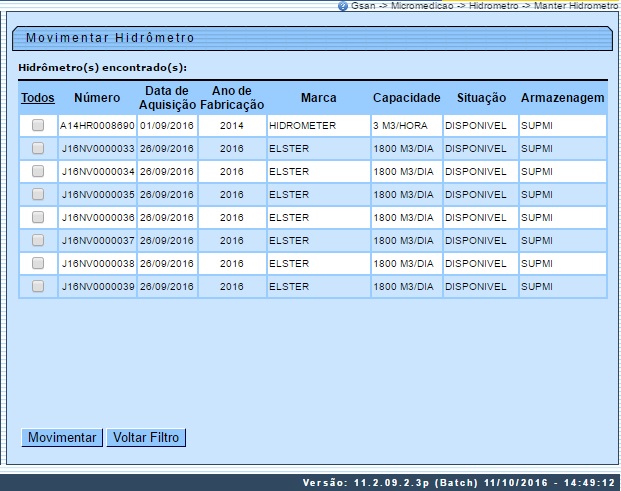The height and width of the screenshot is (491, 621).
Task: Select checkbox for hydrometer A14HR0008690
Action: pyautogui.click(x=38, y=126)
